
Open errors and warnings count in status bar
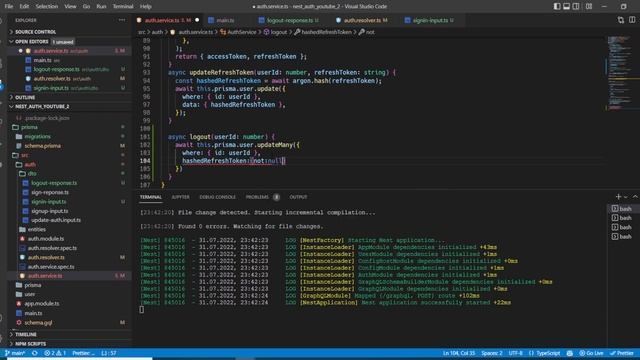(x=55, y=353)
